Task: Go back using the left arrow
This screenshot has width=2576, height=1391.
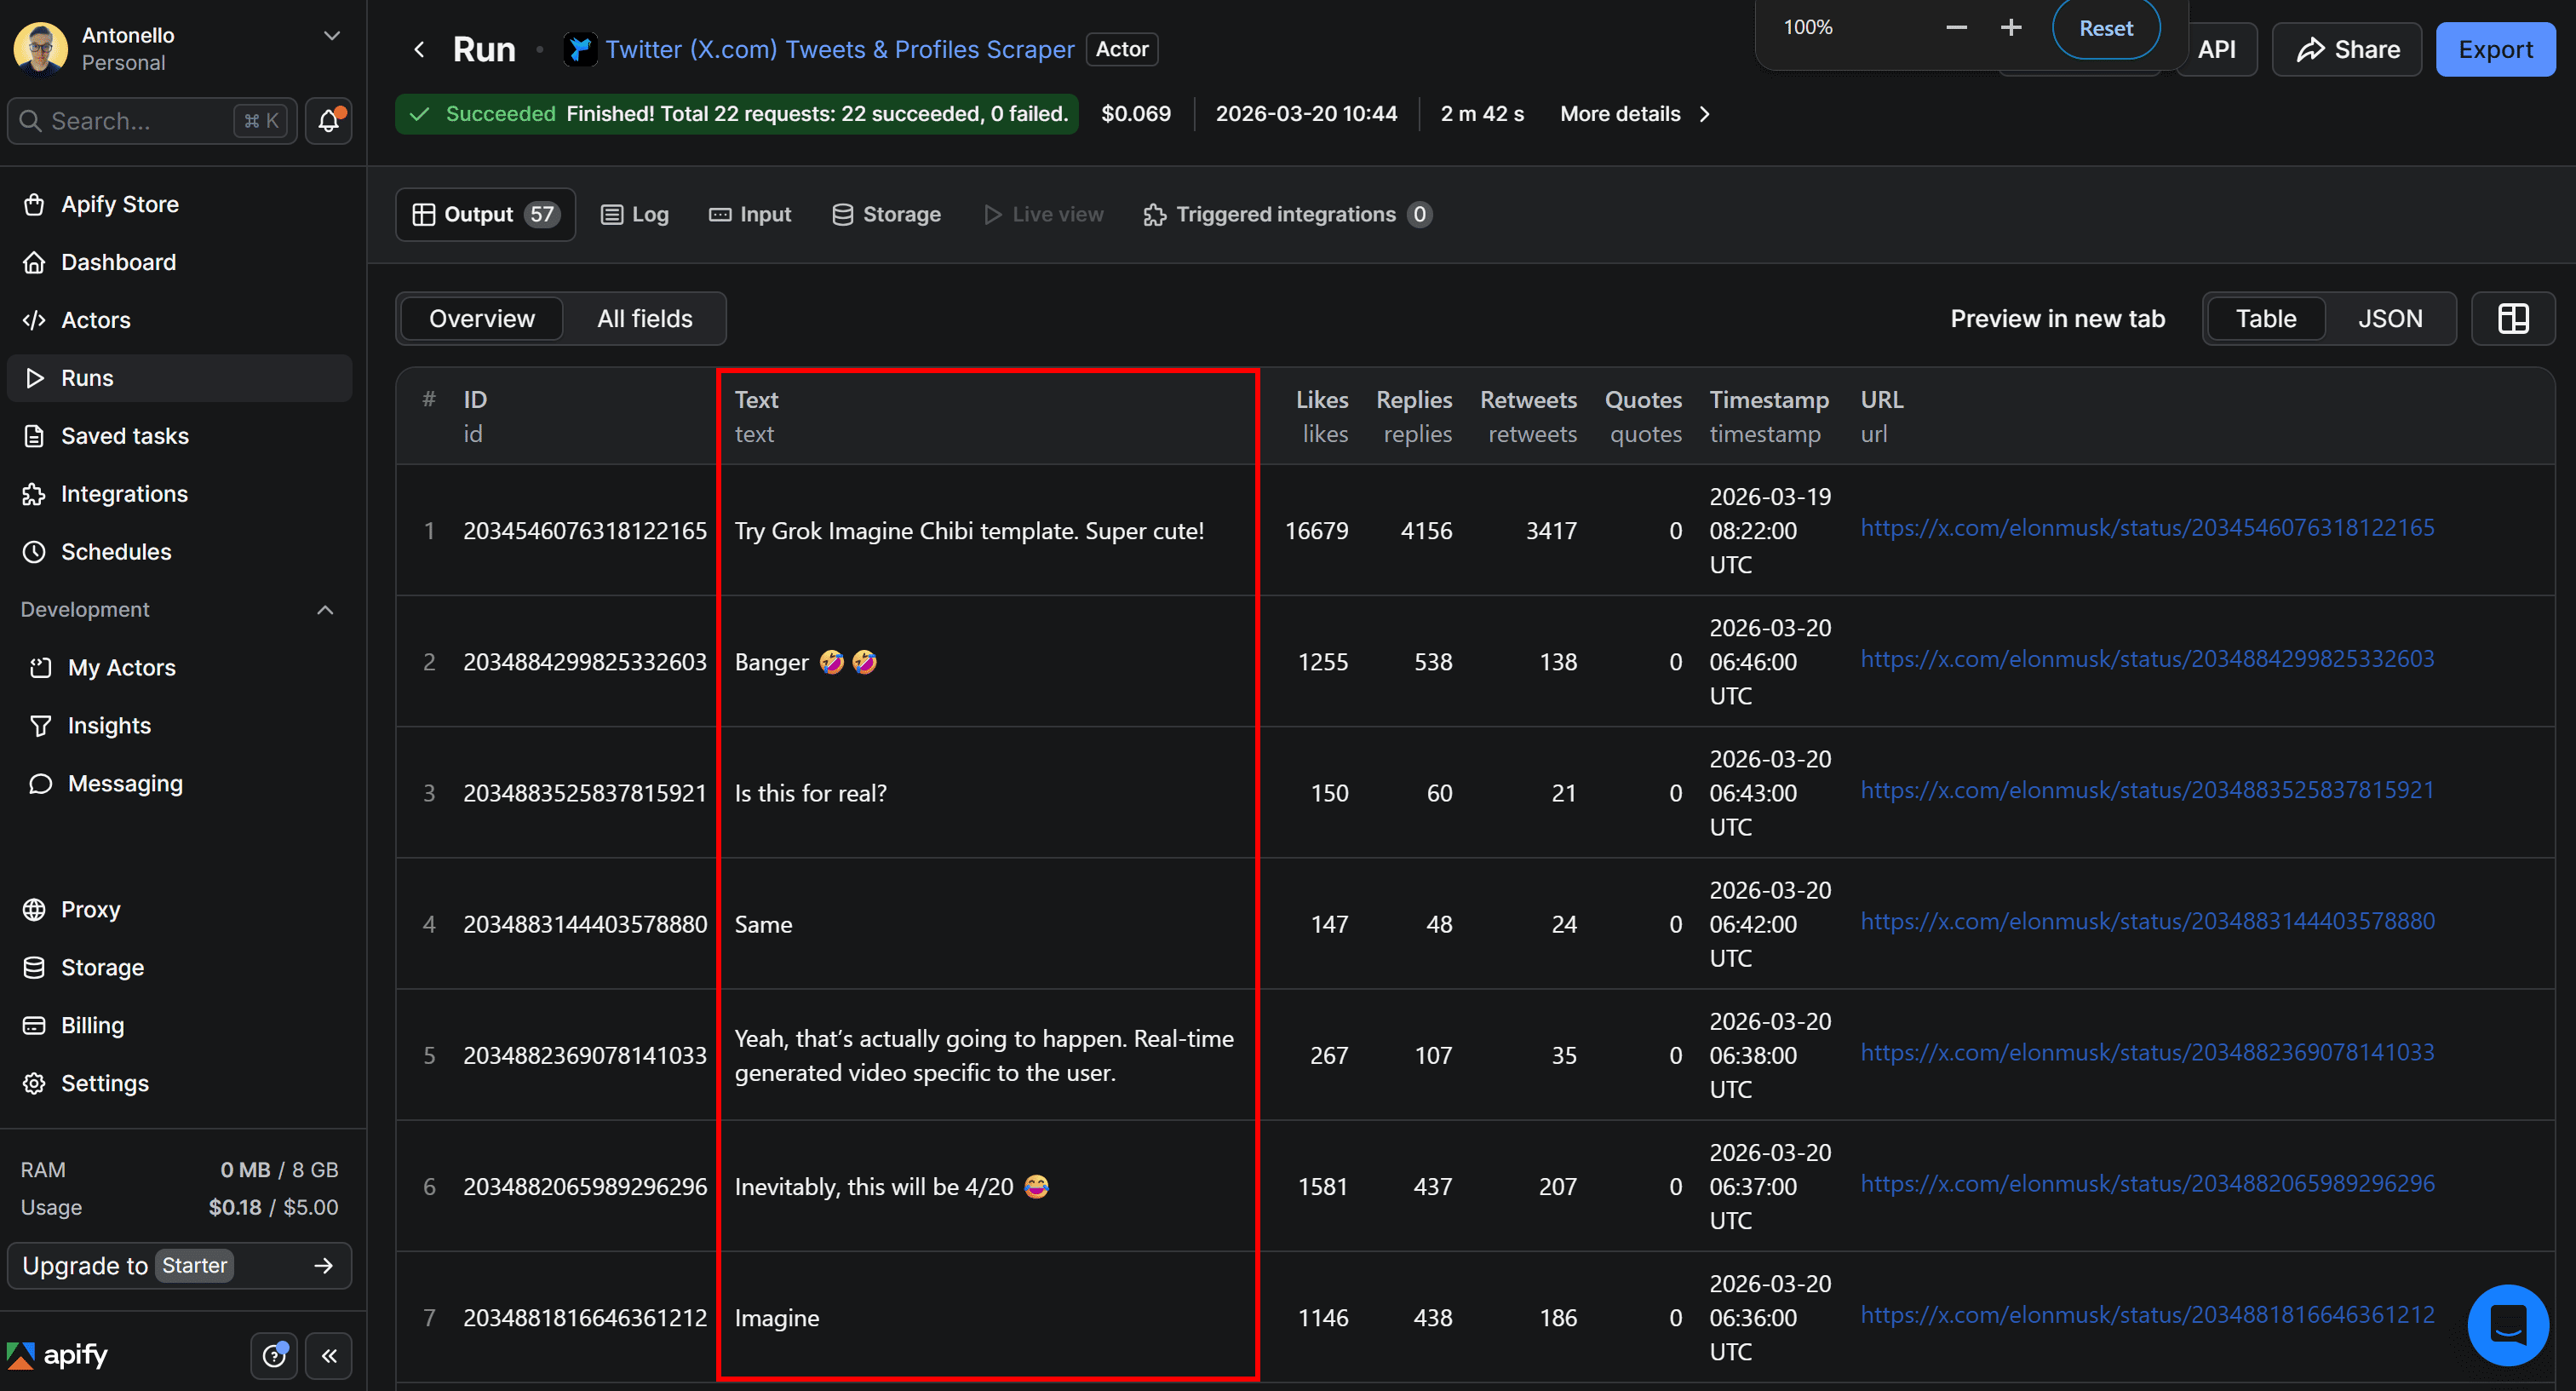Action: point(420,50)
